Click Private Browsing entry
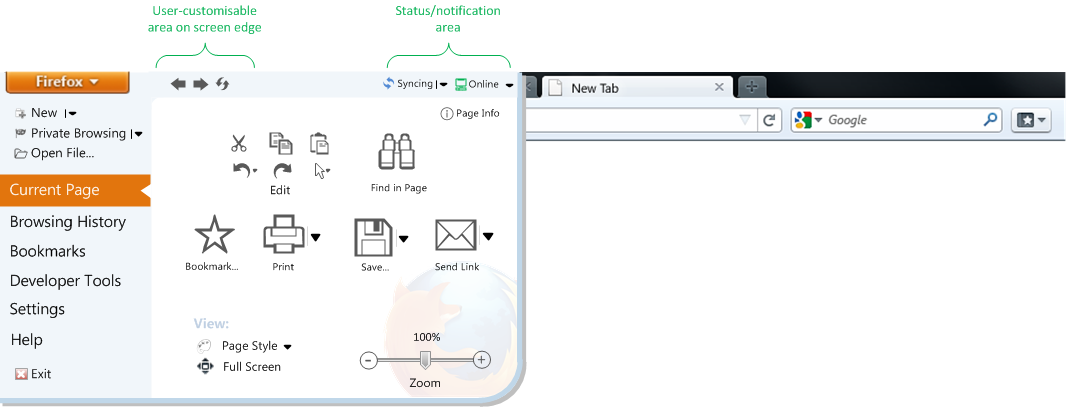 70,133
